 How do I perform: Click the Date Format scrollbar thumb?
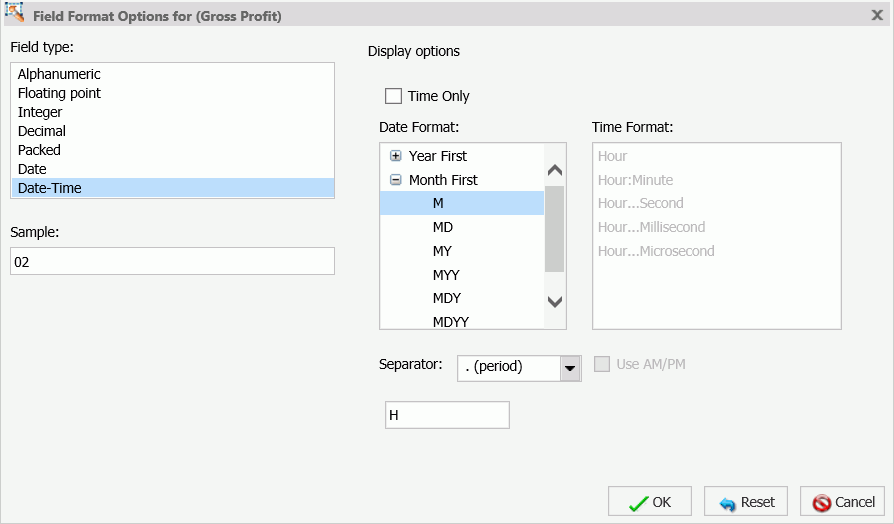[x=555, y=229]
